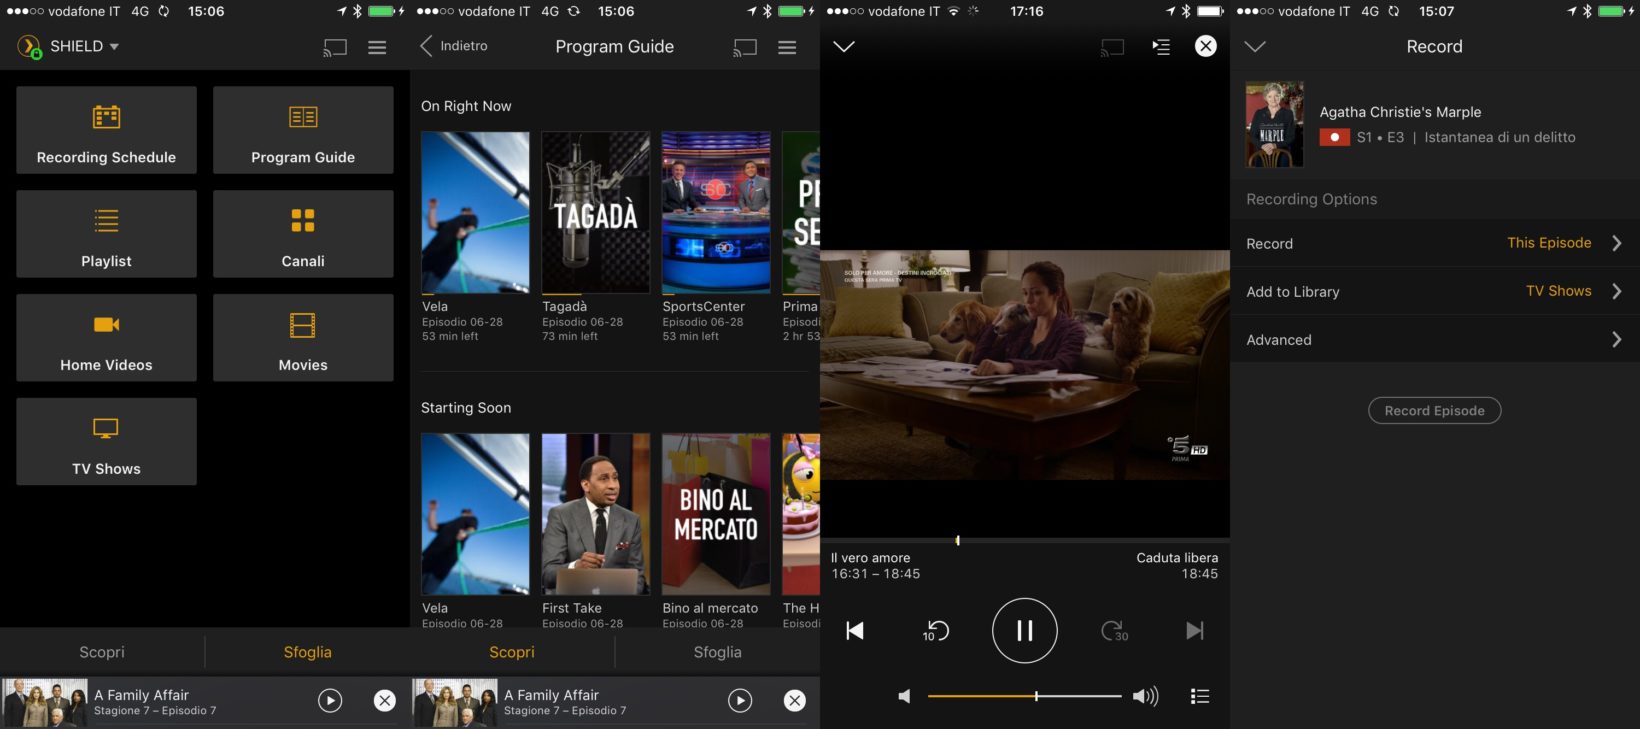1640x729 pixels.
Task: Dismiss the mini player on the Program Guide screen
Action: click(795, 701)
